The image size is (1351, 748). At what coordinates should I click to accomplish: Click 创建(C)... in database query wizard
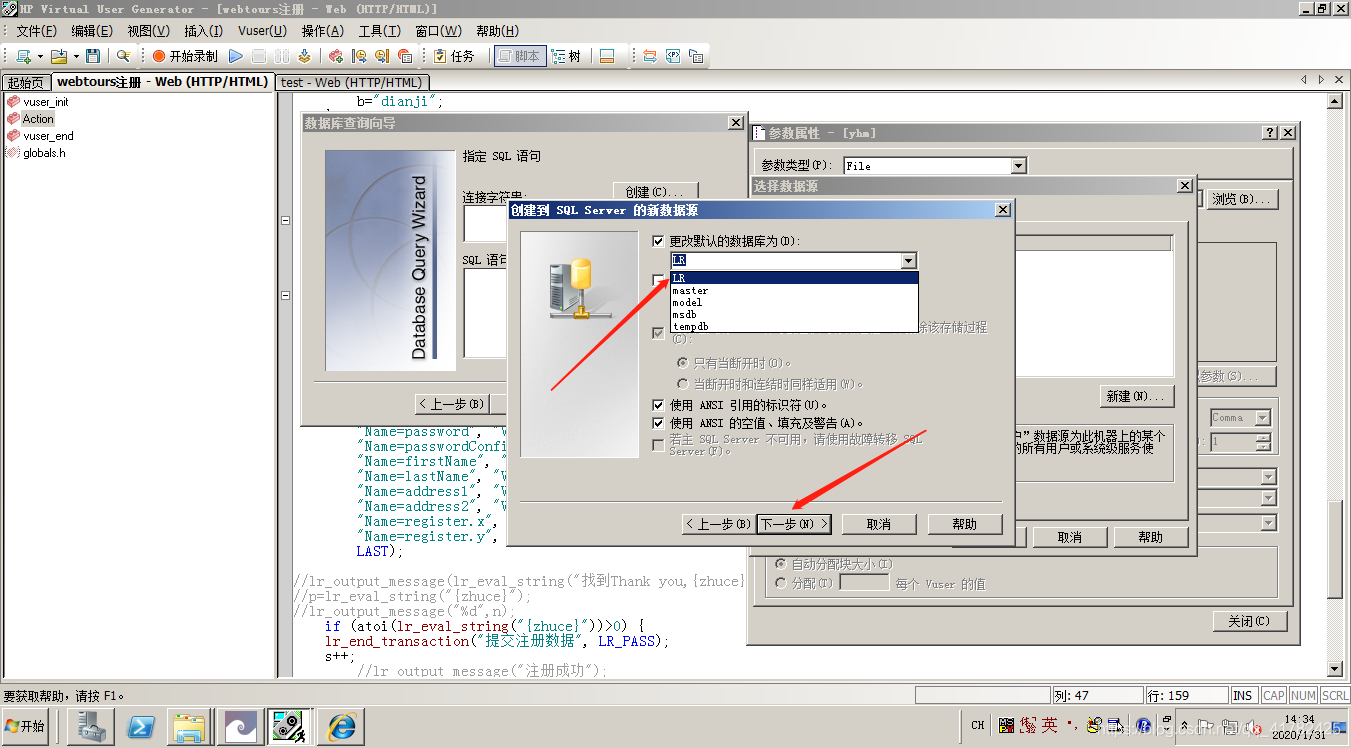click(x=655, y=191)
